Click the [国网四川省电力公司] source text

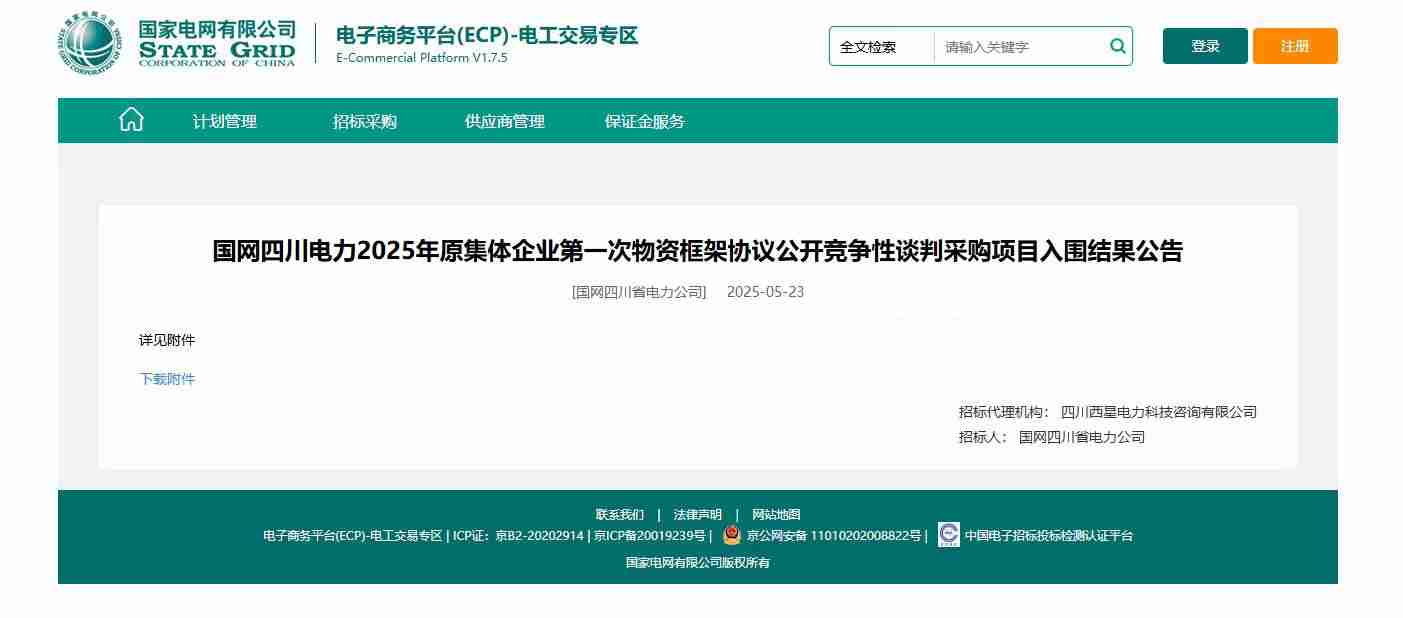pos(639,292)
